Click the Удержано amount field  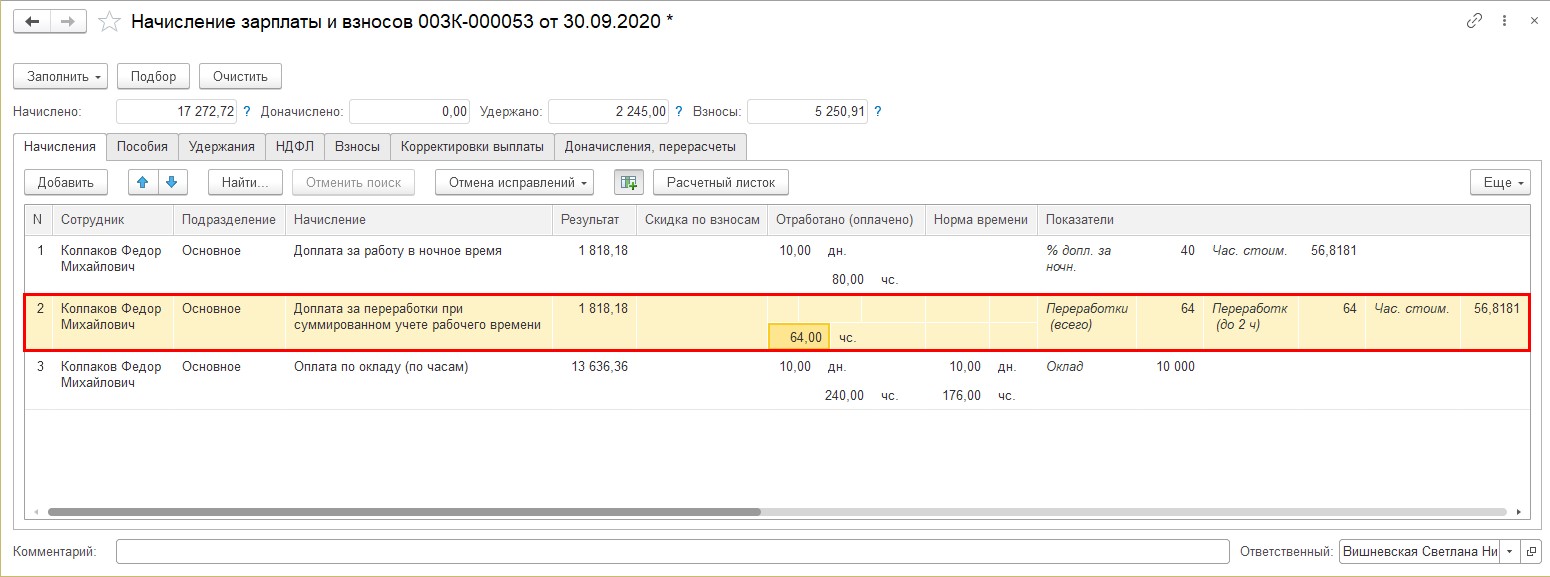coord(608,112)
